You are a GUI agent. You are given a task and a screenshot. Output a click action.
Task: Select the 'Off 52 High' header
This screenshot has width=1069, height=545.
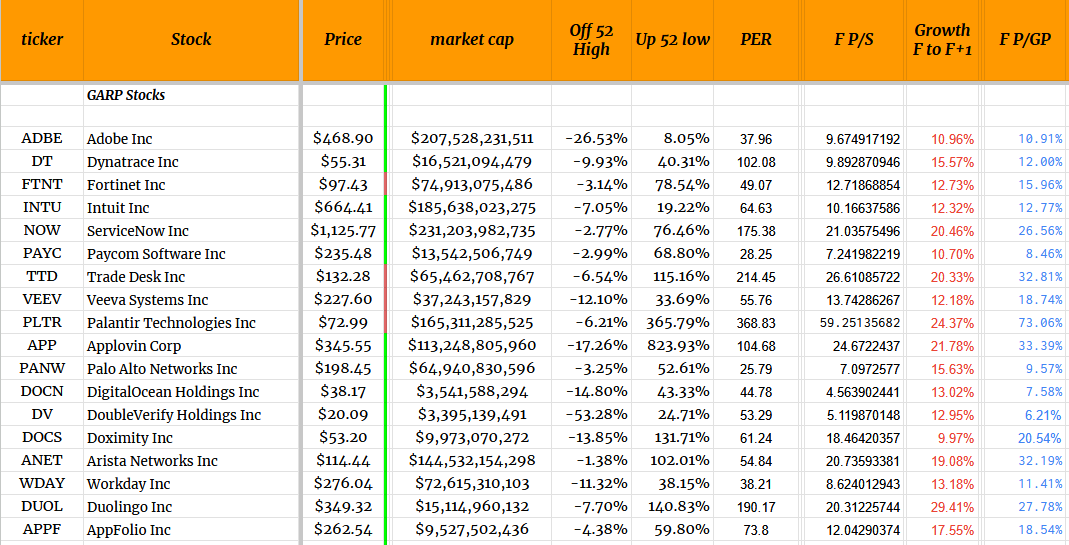591,40
